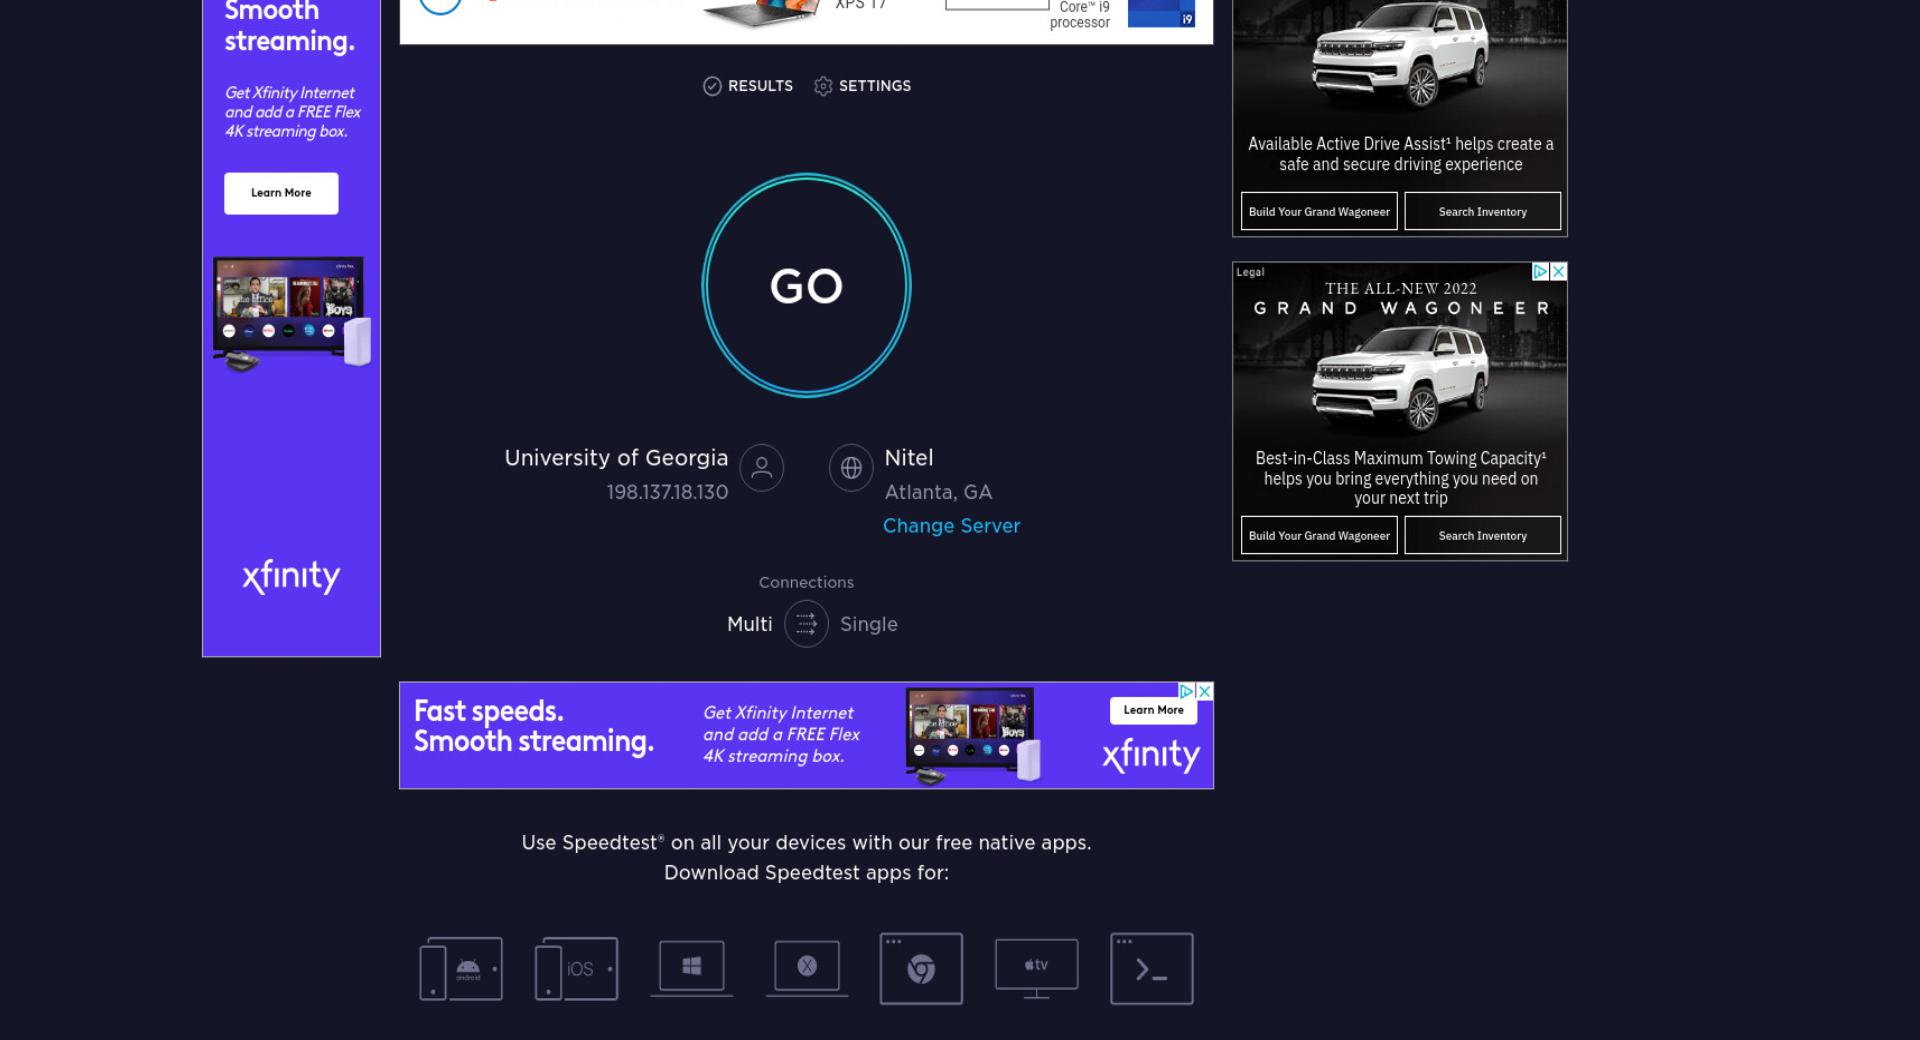Open the macOS app download icon

tap(807, 968)
